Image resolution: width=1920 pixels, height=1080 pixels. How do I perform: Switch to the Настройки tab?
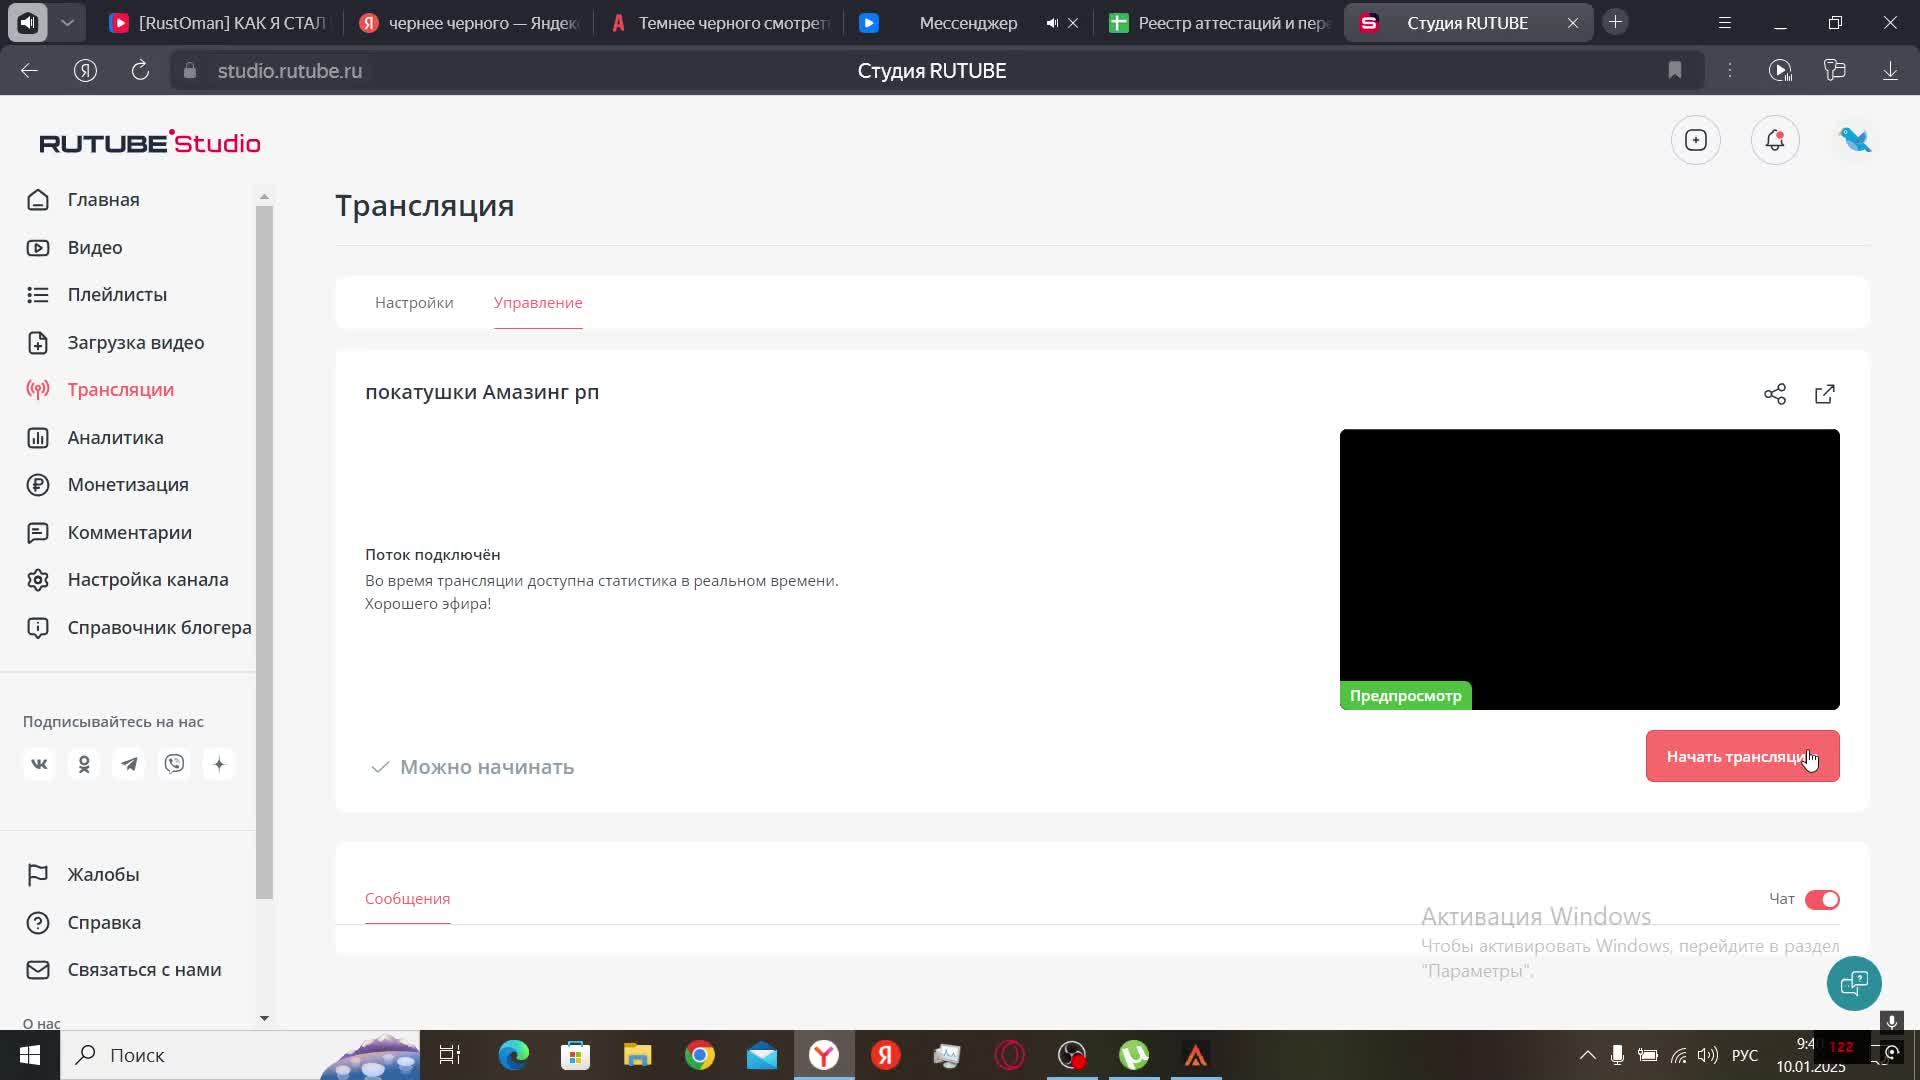click(414, 303)
